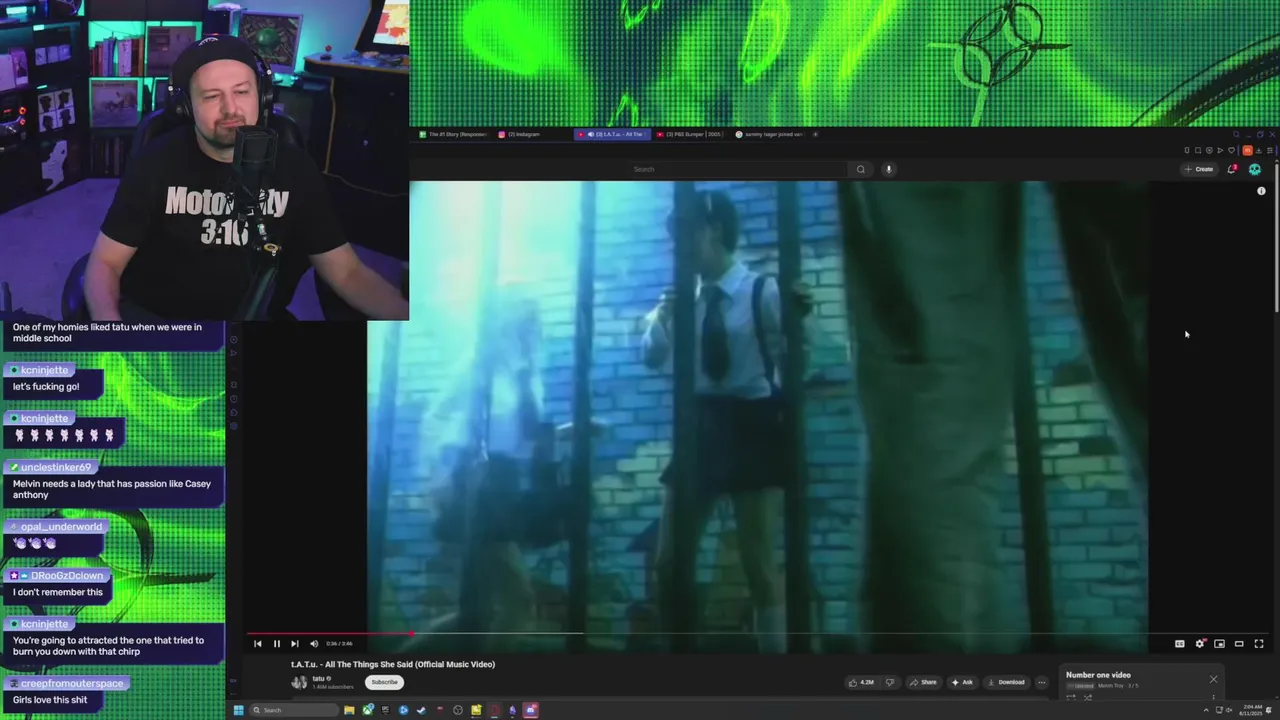Open the tatu channel name link

click(319, 678)
